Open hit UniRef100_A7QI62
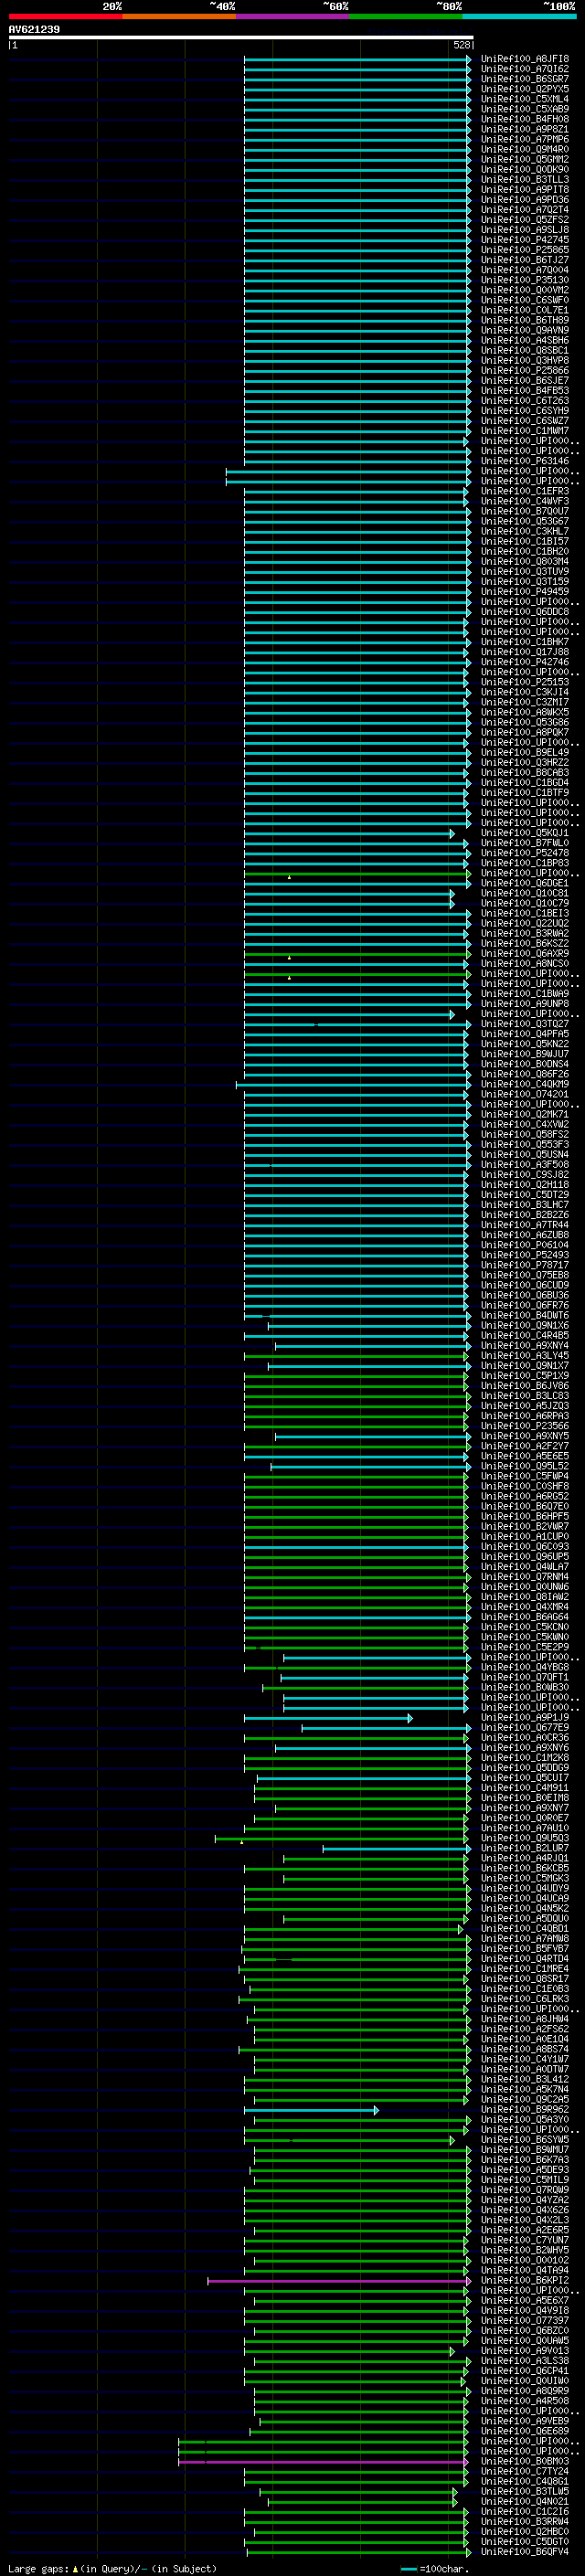 click(x=525, y=69)
